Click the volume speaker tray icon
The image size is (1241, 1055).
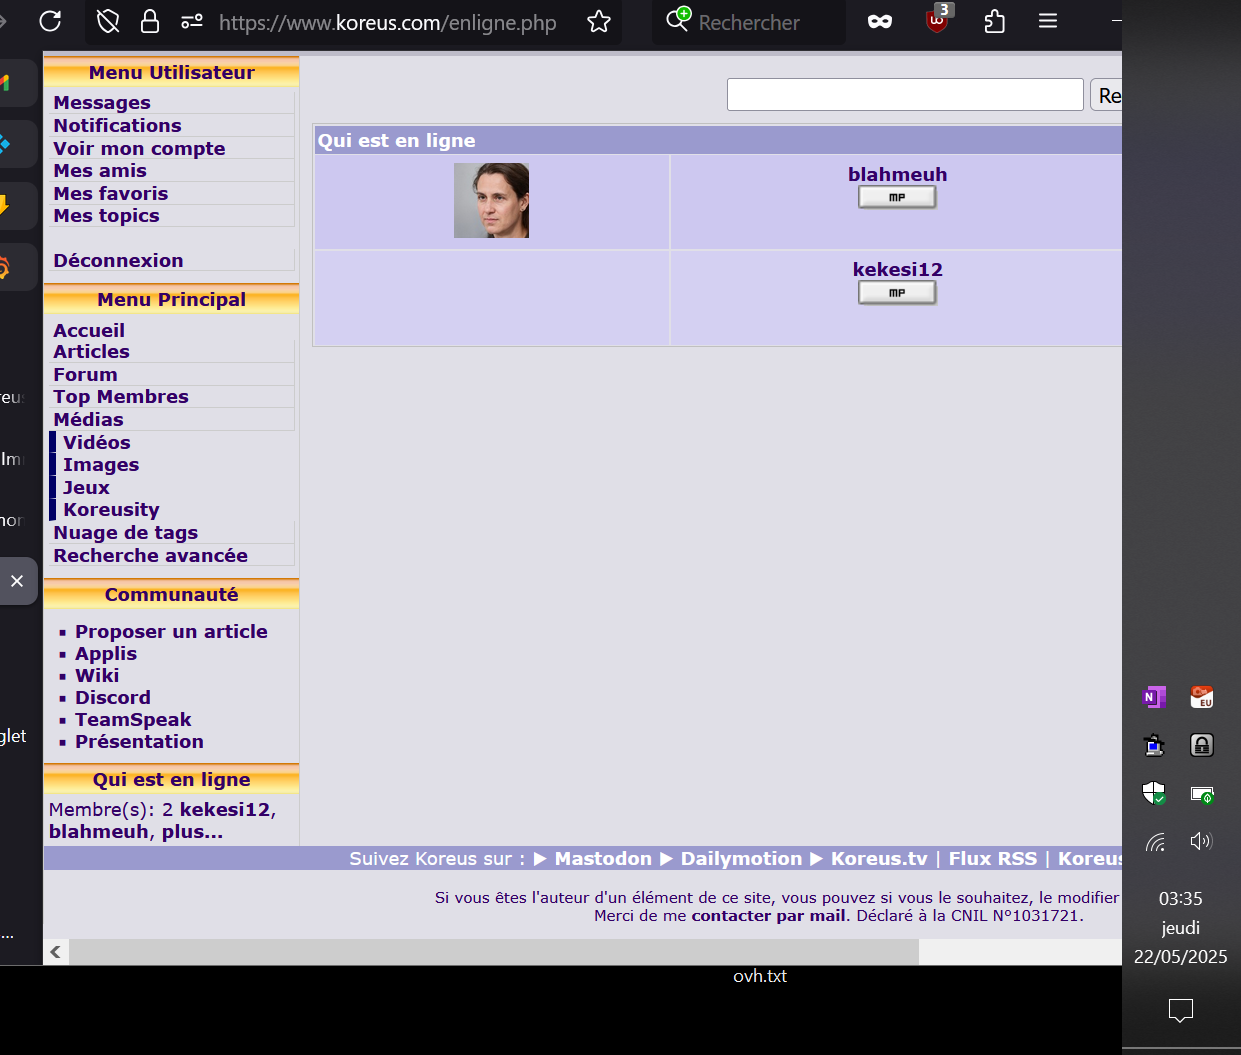[1201, 841]
